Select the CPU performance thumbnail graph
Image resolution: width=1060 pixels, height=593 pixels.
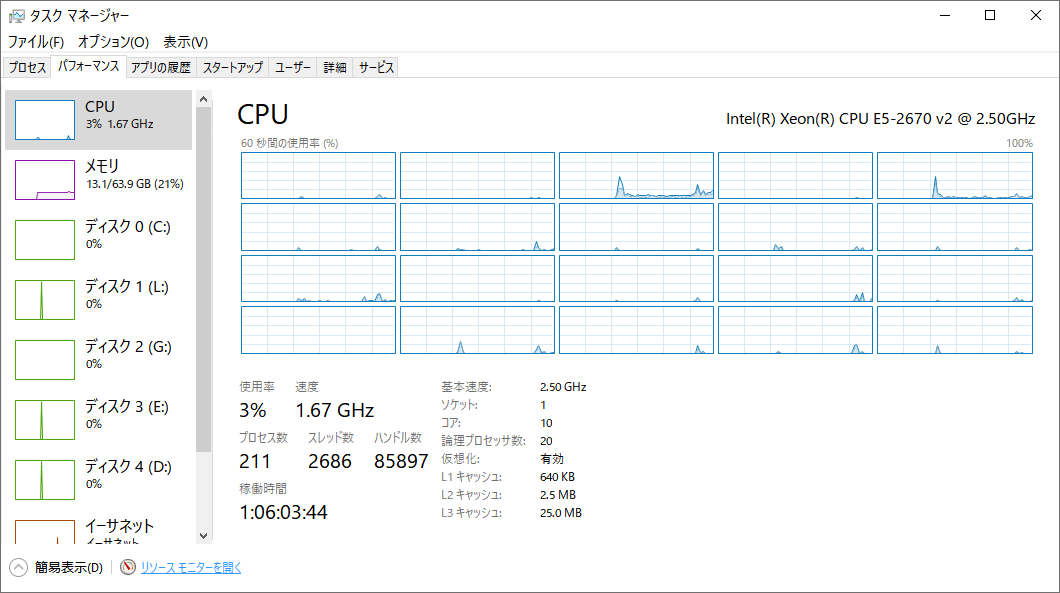[45, 120]
